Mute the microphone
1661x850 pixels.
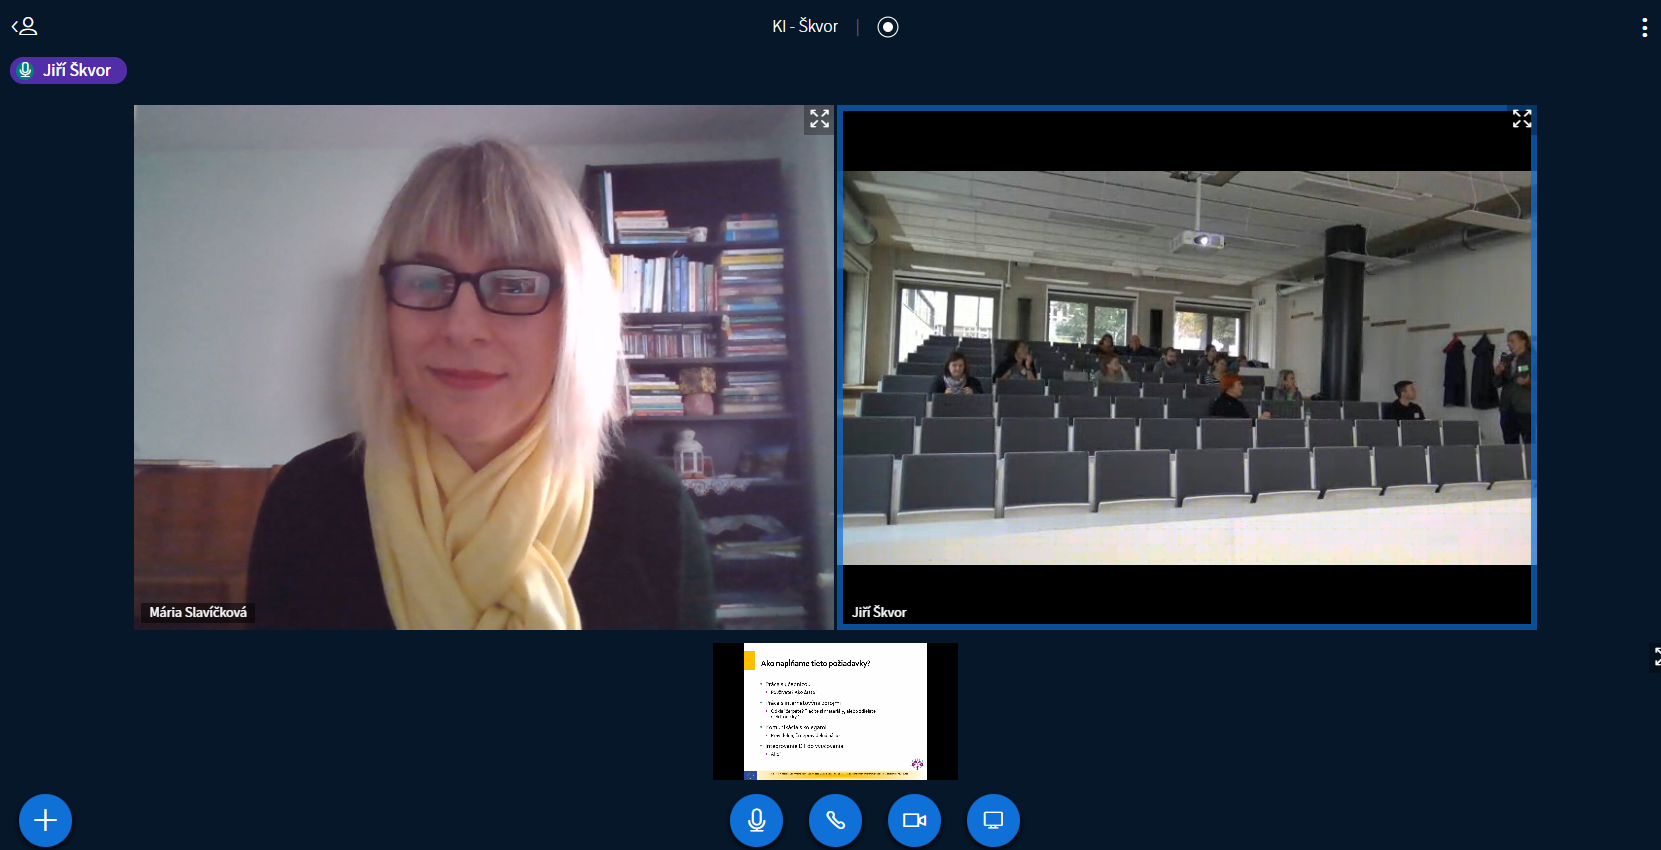[756, 820]
